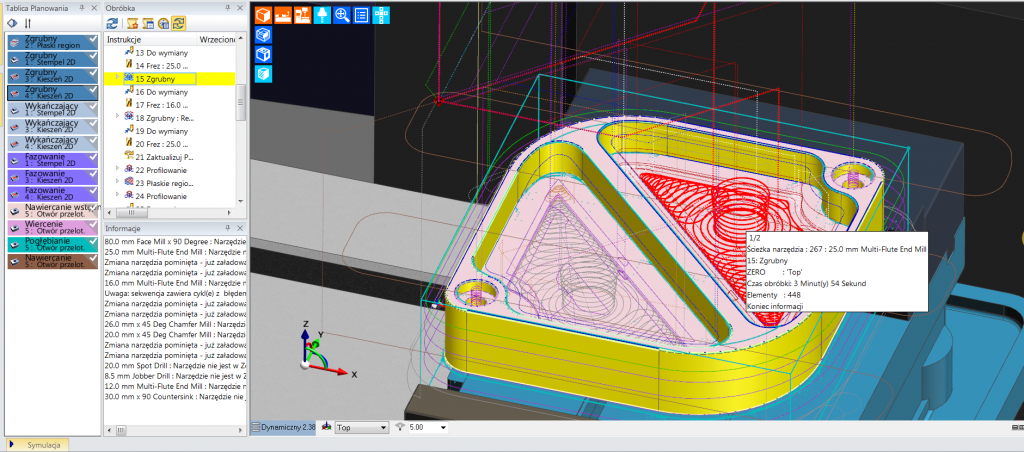The image size is (1024, 452).
Task: Click the refresh icon in Obróbka toolbar
Action: [112, 23]
